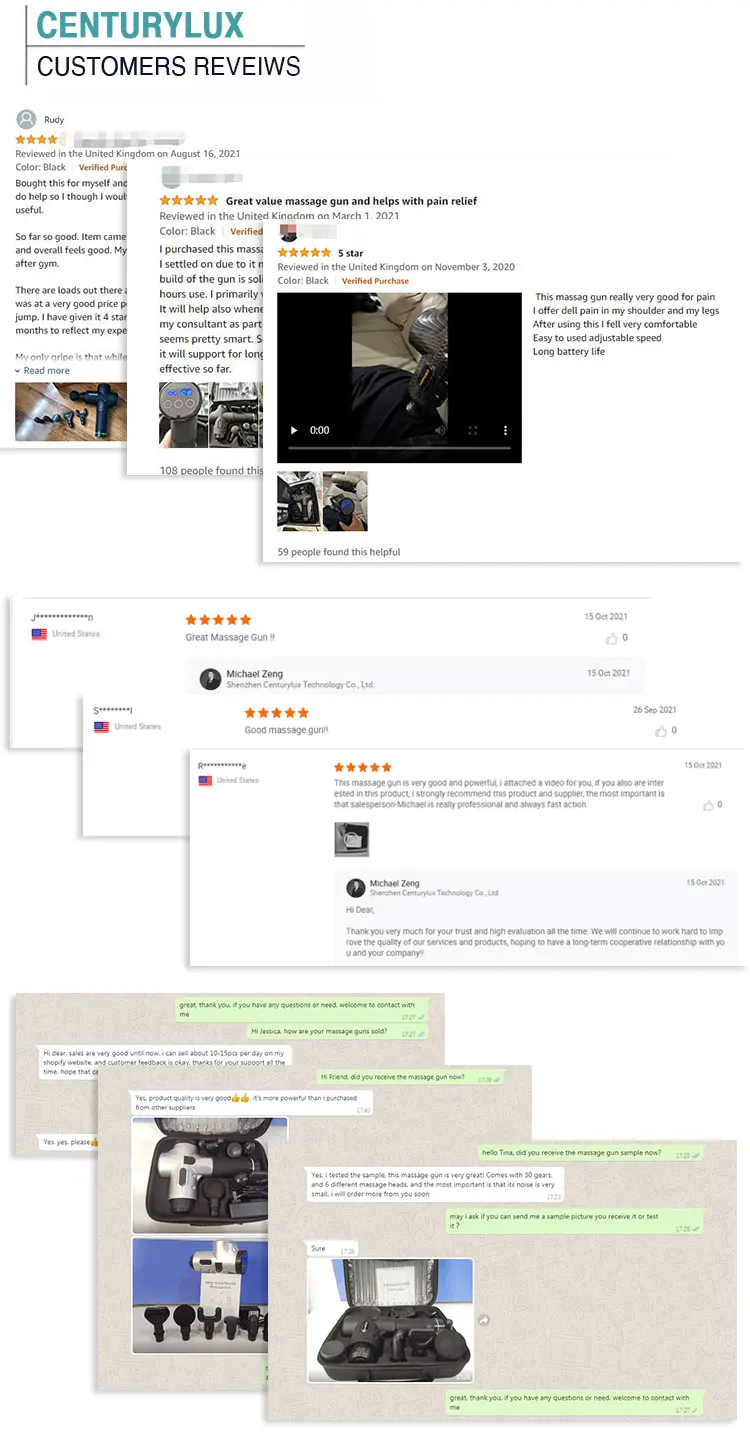750x1438 pixels.
Task: Click Michael Zeng's avatar in long reply
Action: tap(356, 888)
